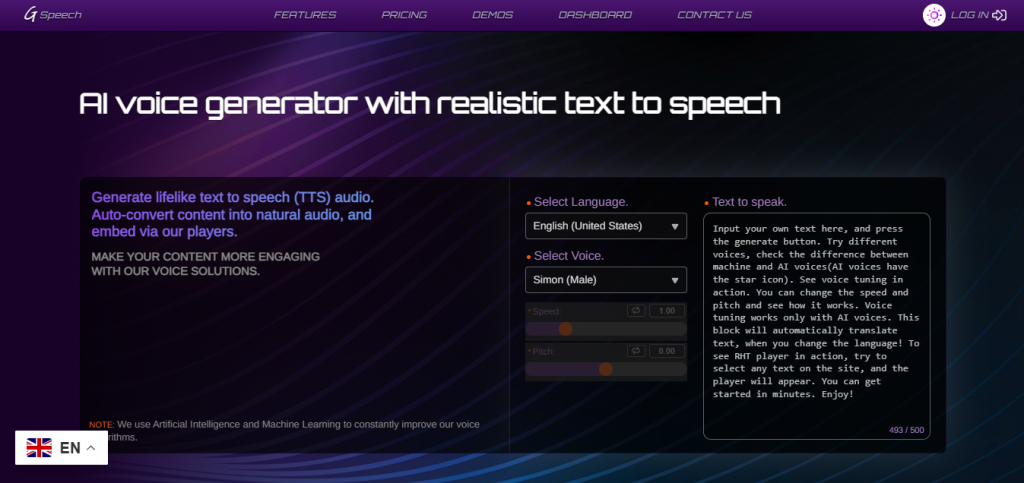Open the Select Voice dropdown
This screenshot has width=1024, height=483.
click(x=606, y=280)
